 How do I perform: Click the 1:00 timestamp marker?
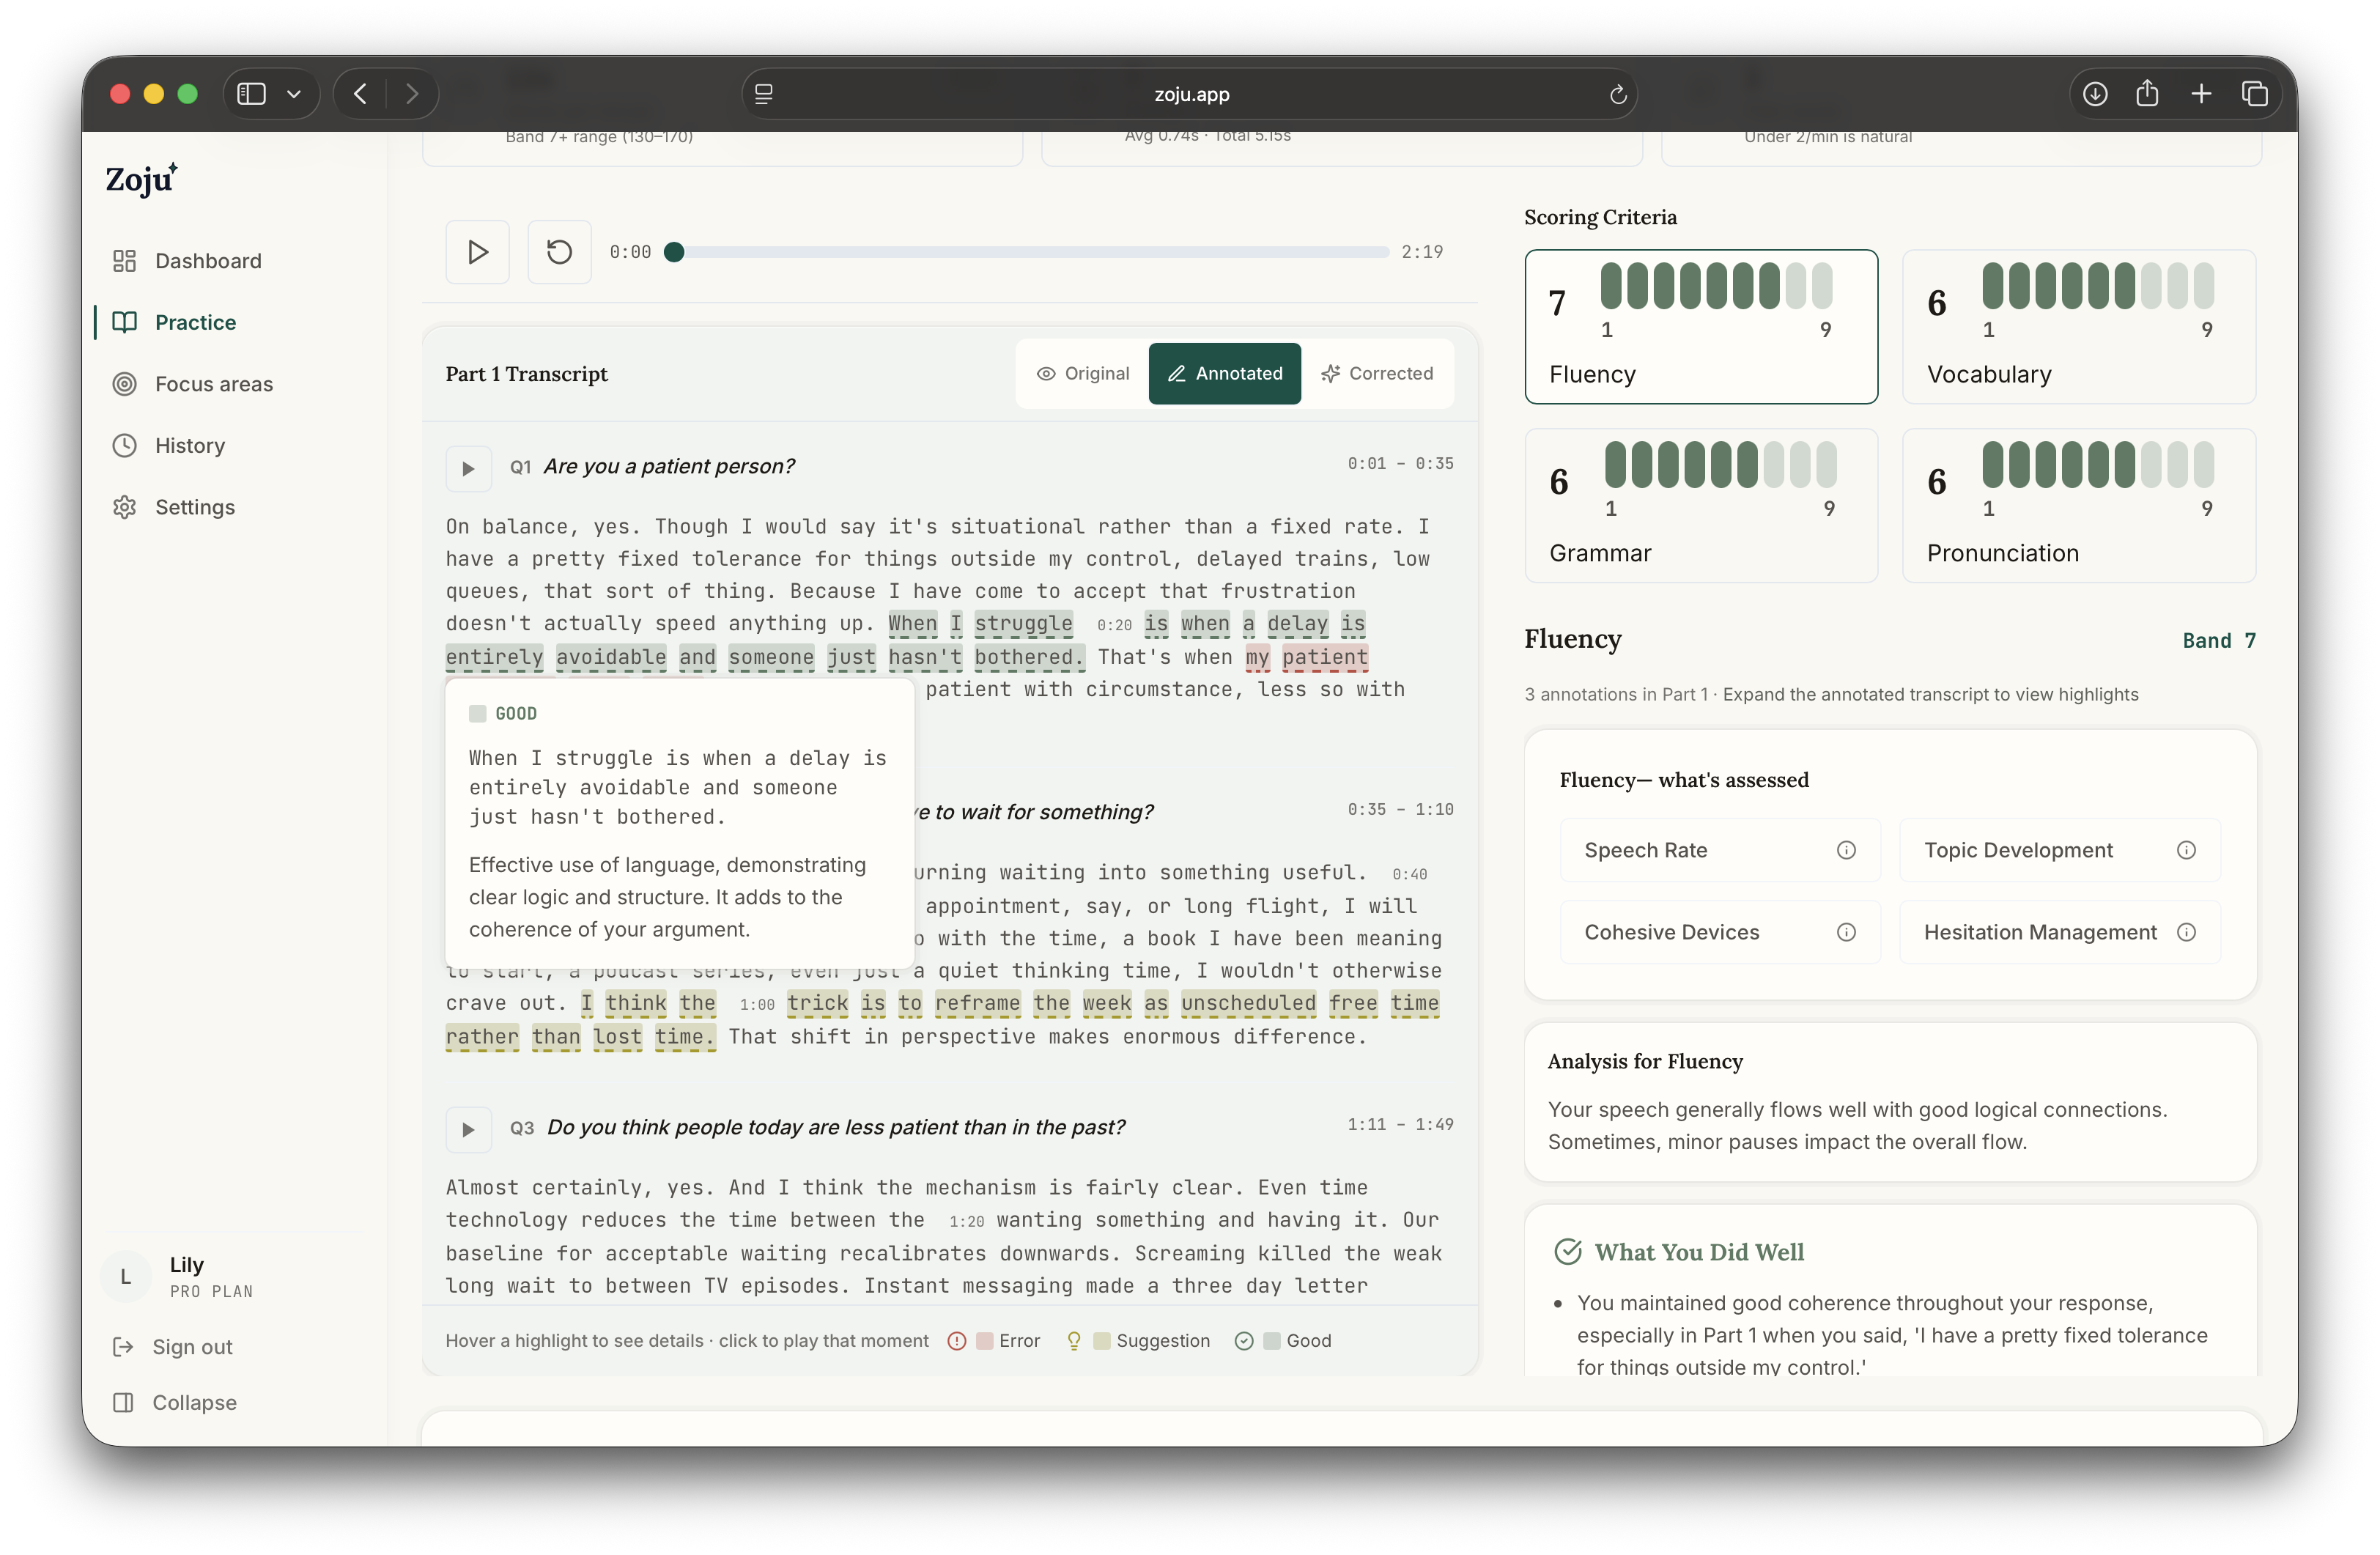click(x=757, y=1005)
